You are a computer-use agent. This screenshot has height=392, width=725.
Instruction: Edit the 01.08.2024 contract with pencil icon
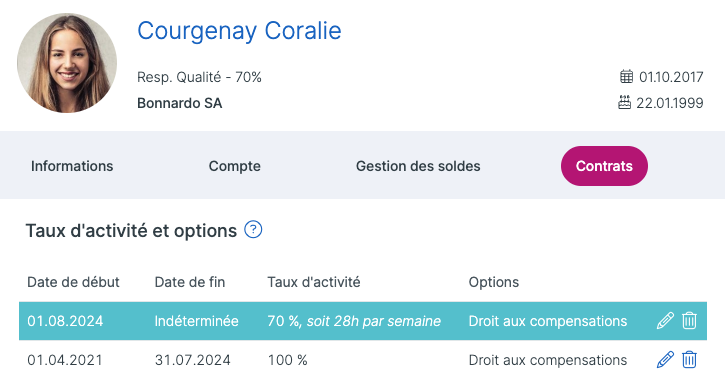(x=665, y=321)
